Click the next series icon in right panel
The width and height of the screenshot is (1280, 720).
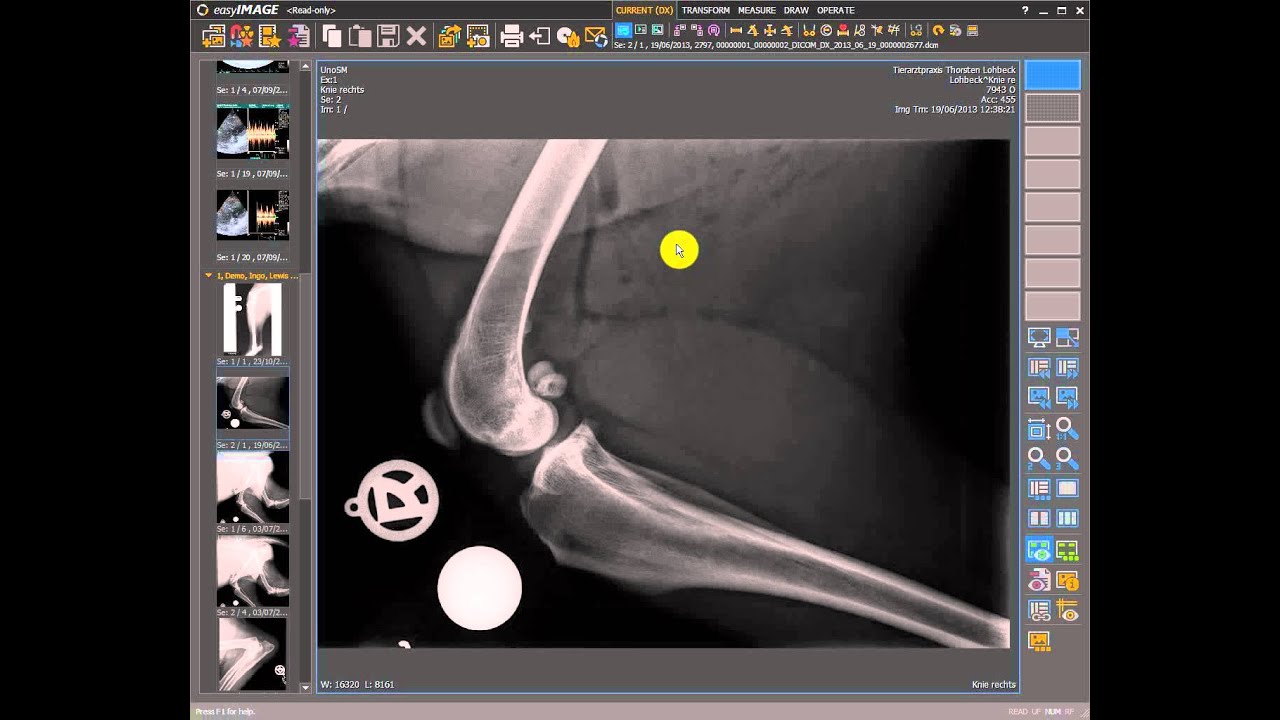[1067, 368]
